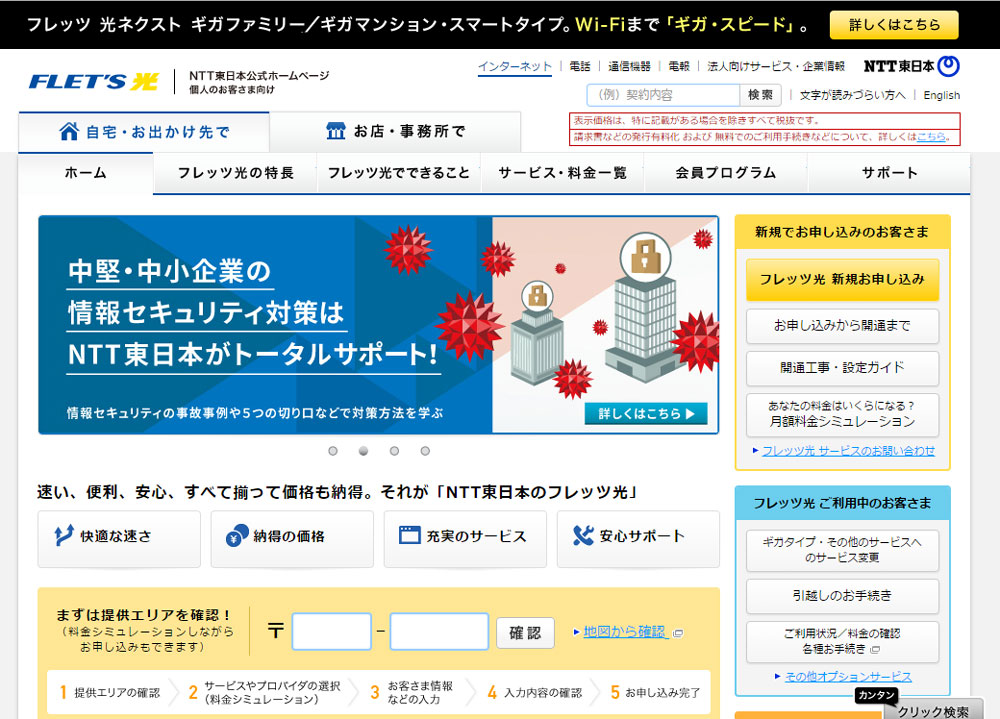Click the NTT東日本 logo
Viewport: 1000px width, 719px height.
(x=911, y=66)
